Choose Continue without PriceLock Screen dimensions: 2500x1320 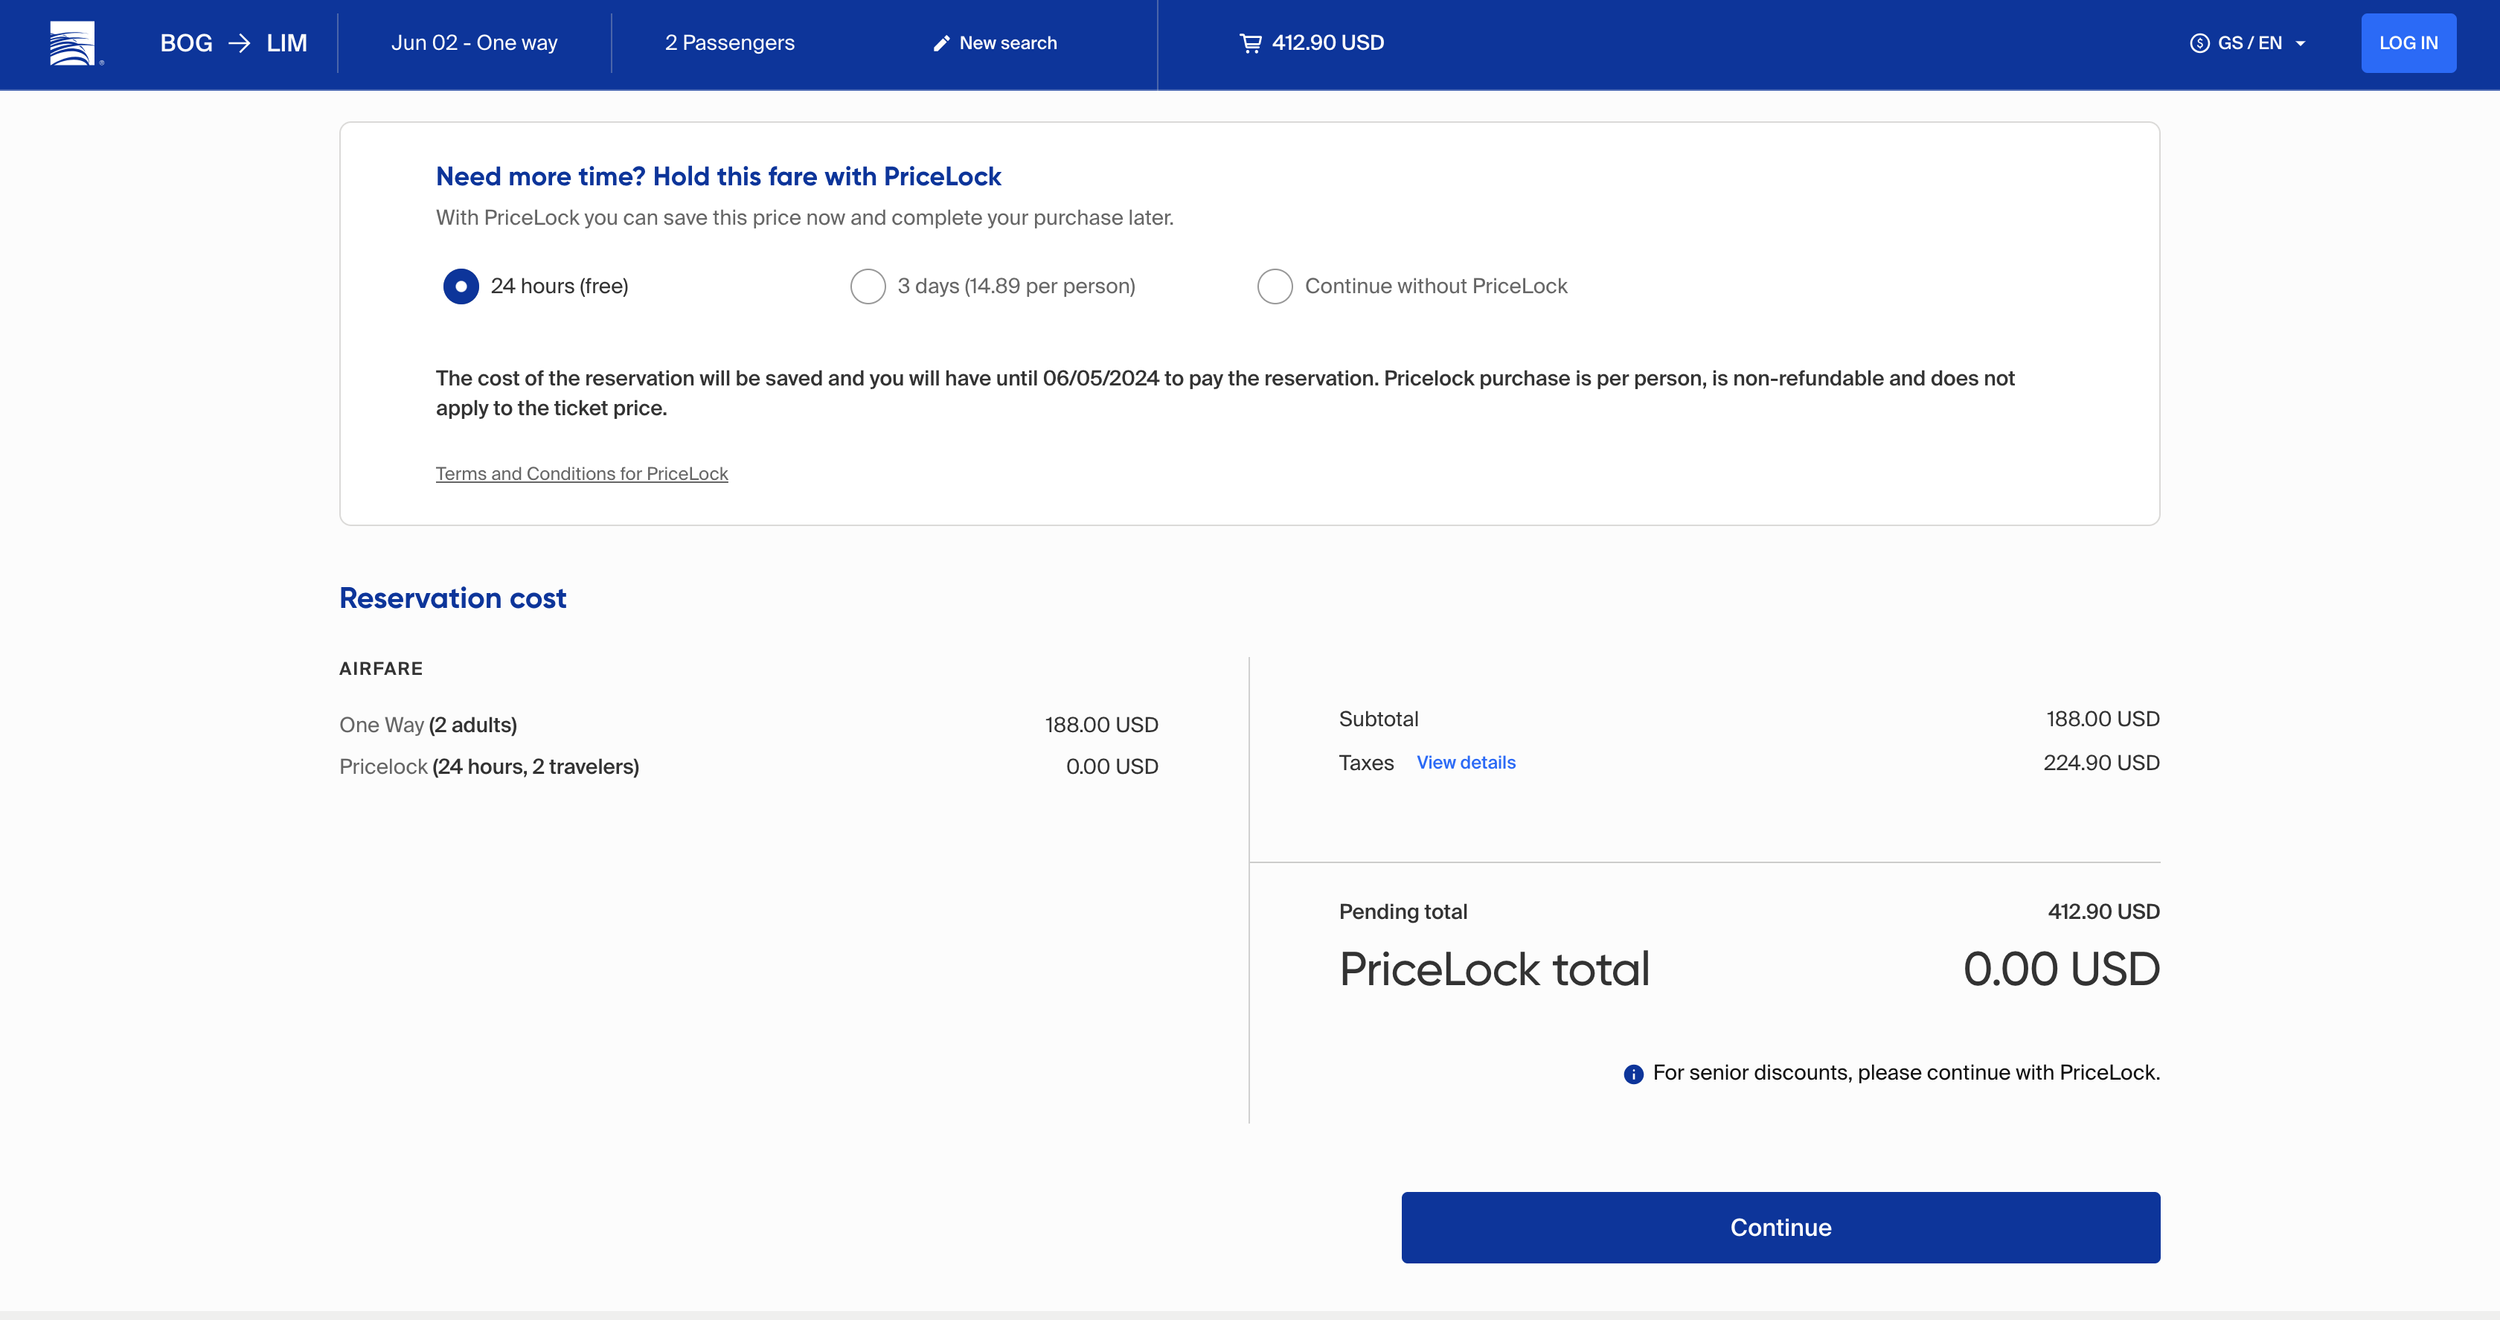[x=1275, y=286]
